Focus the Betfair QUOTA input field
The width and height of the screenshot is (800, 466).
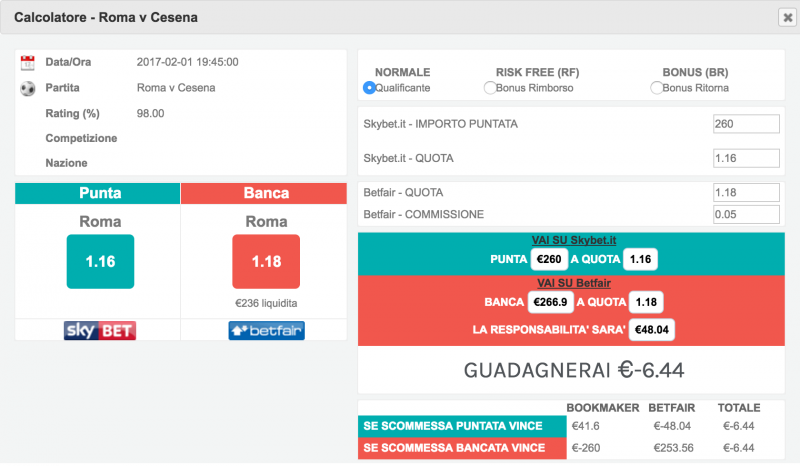pos(745,192)
